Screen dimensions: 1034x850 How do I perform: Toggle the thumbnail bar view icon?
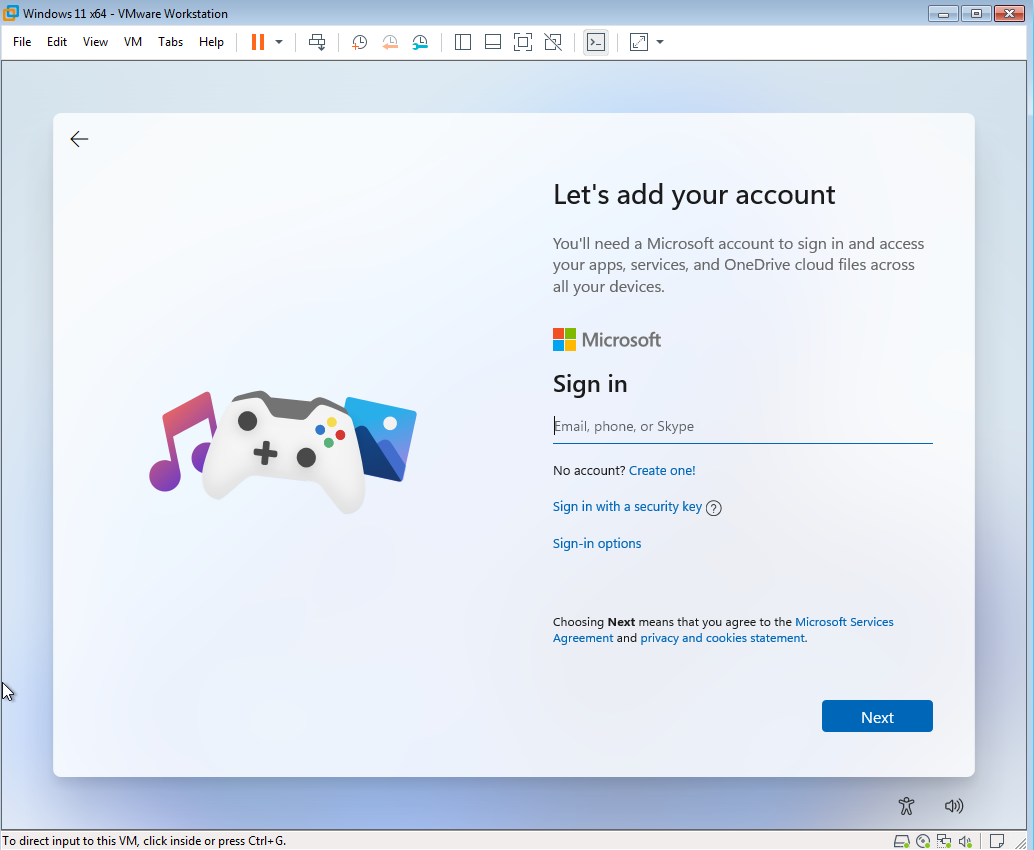pyautogui.click(x=493, y=42)
